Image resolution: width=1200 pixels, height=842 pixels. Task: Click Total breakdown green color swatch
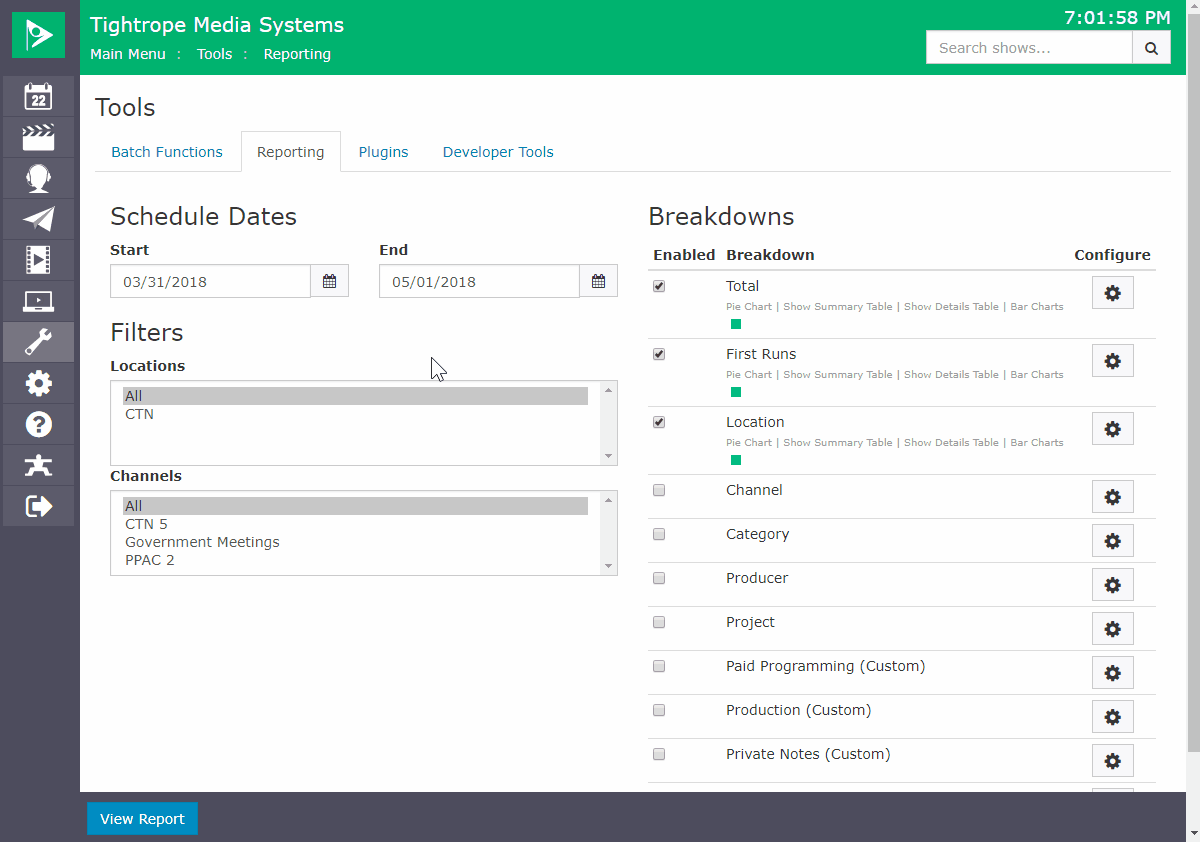(736, 324)
